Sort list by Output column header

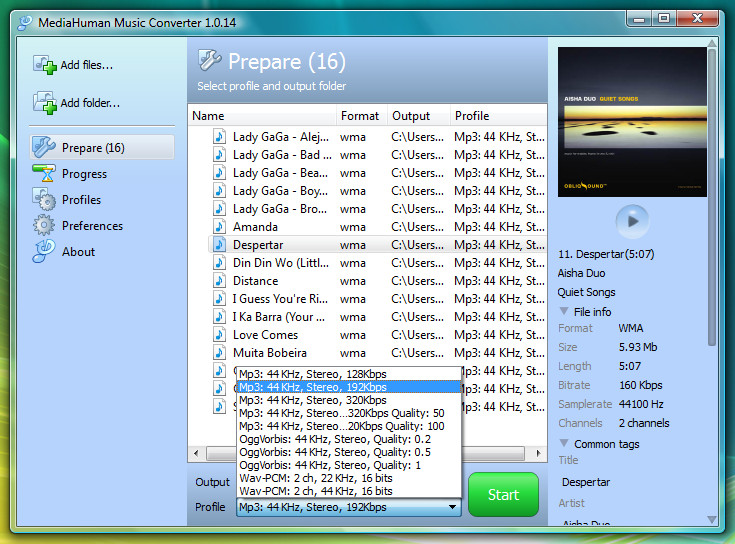tap(418, 116)
